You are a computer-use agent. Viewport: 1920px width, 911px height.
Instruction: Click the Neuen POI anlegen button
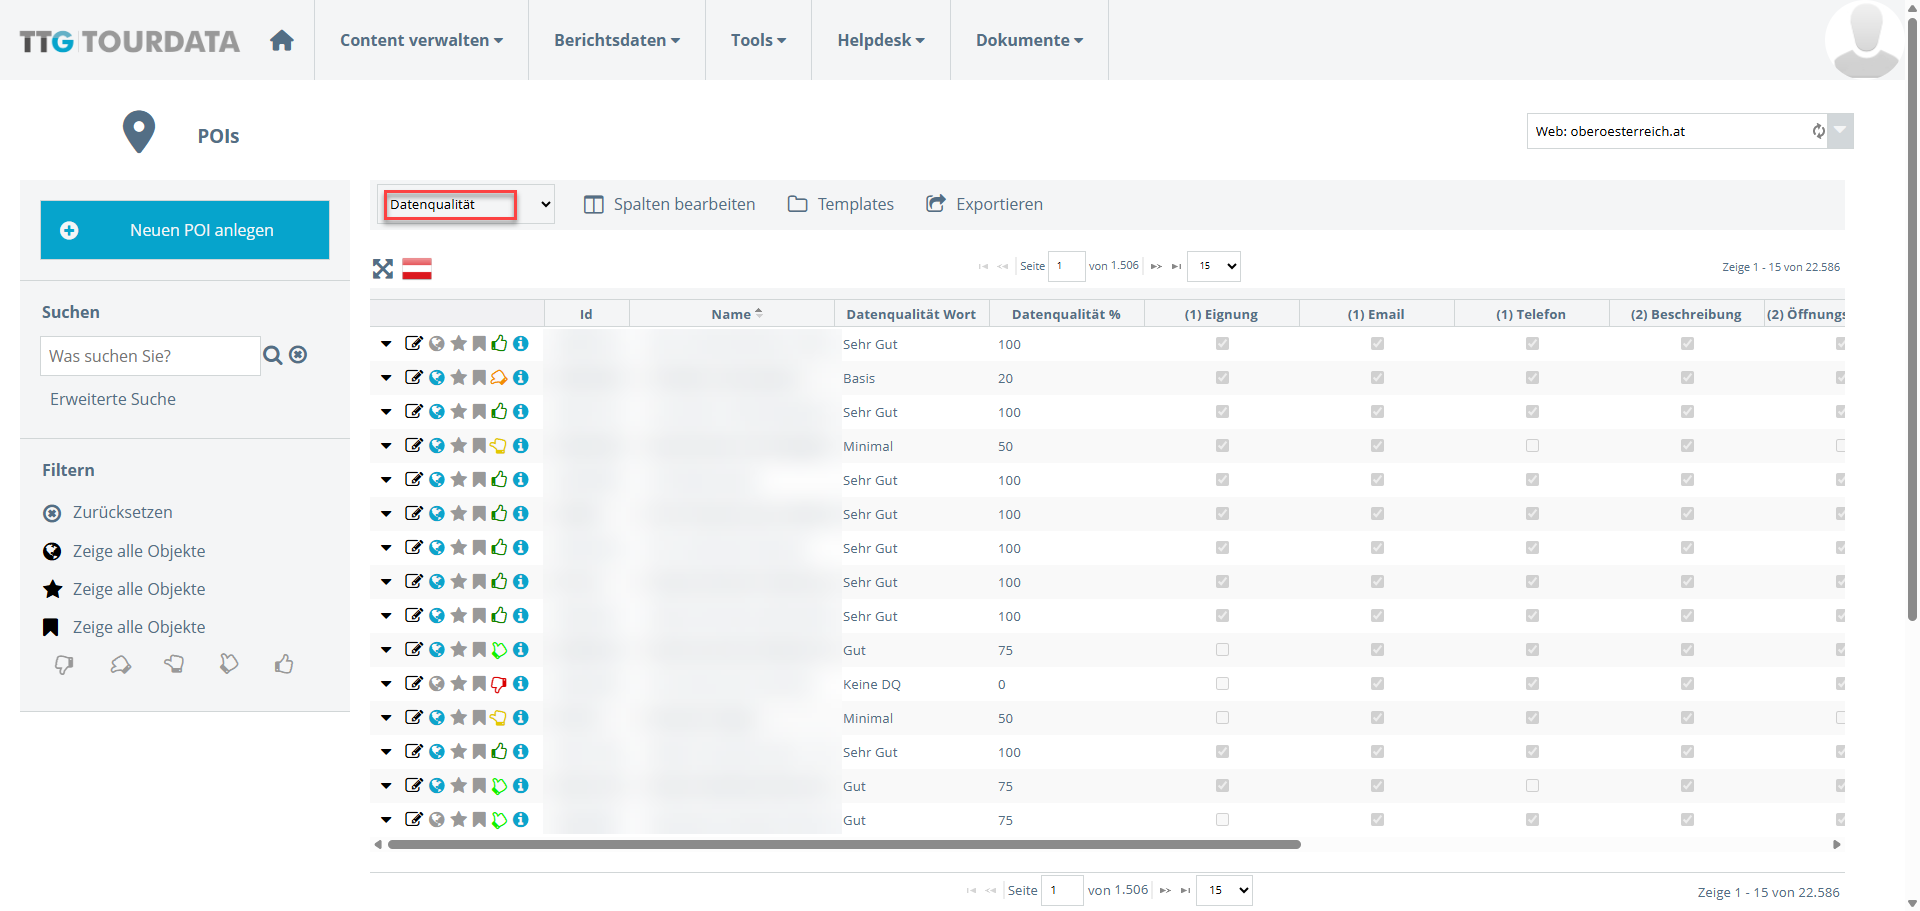coord(185,230)
